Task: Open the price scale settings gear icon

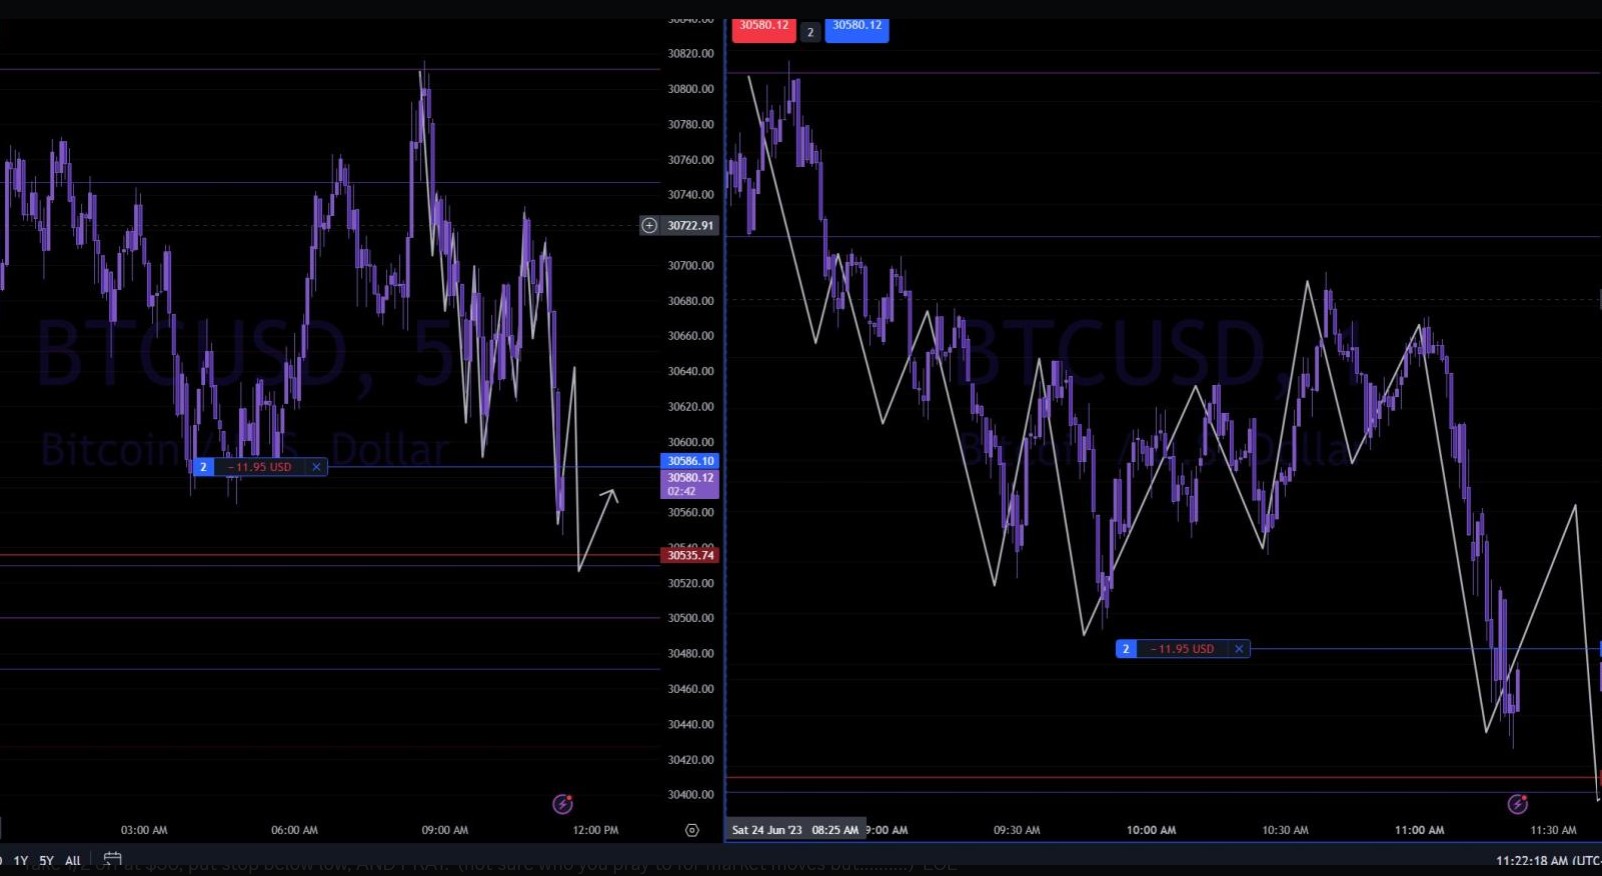Action: coord(692,830)
